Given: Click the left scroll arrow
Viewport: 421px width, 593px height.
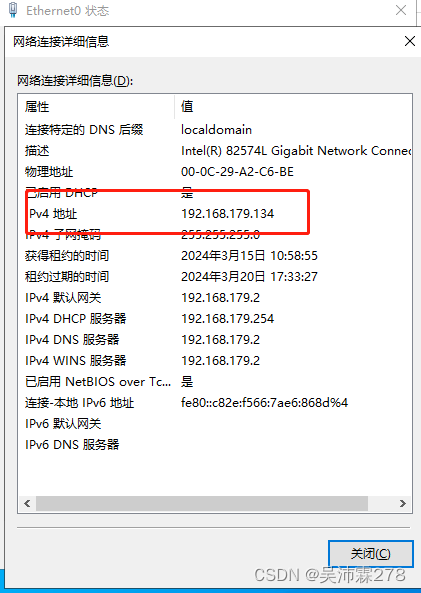Looking at the screenshot, I should pyautogui.click(x=27, y=503).
